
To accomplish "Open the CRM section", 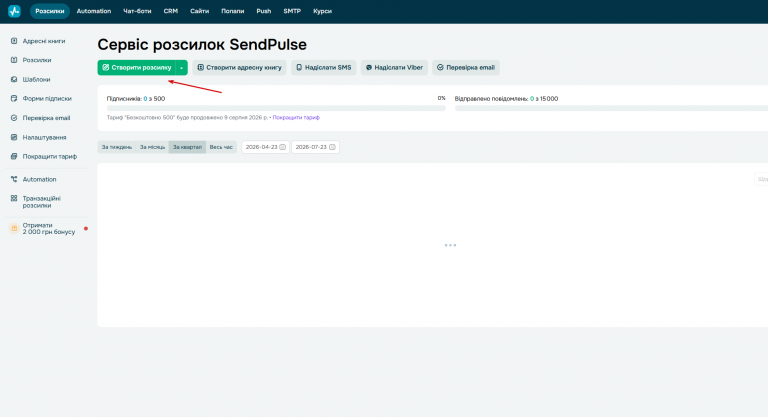I will 170,11.
